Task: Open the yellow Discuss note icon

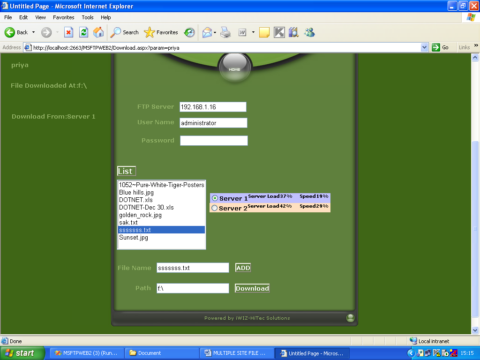Action: tap(264, 32)
